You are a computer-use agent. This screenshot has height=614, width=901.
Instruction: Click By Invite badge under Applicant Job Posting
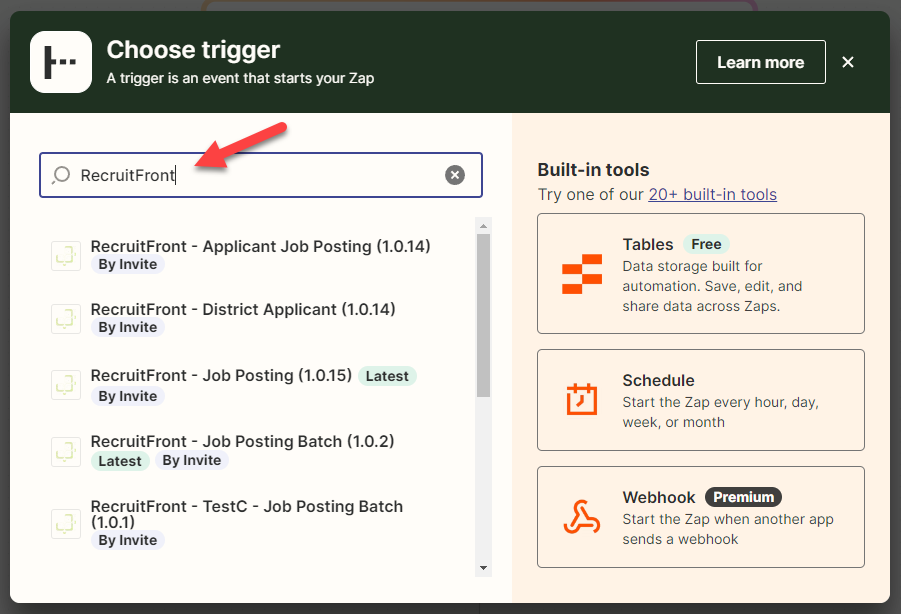pos(128,264)
